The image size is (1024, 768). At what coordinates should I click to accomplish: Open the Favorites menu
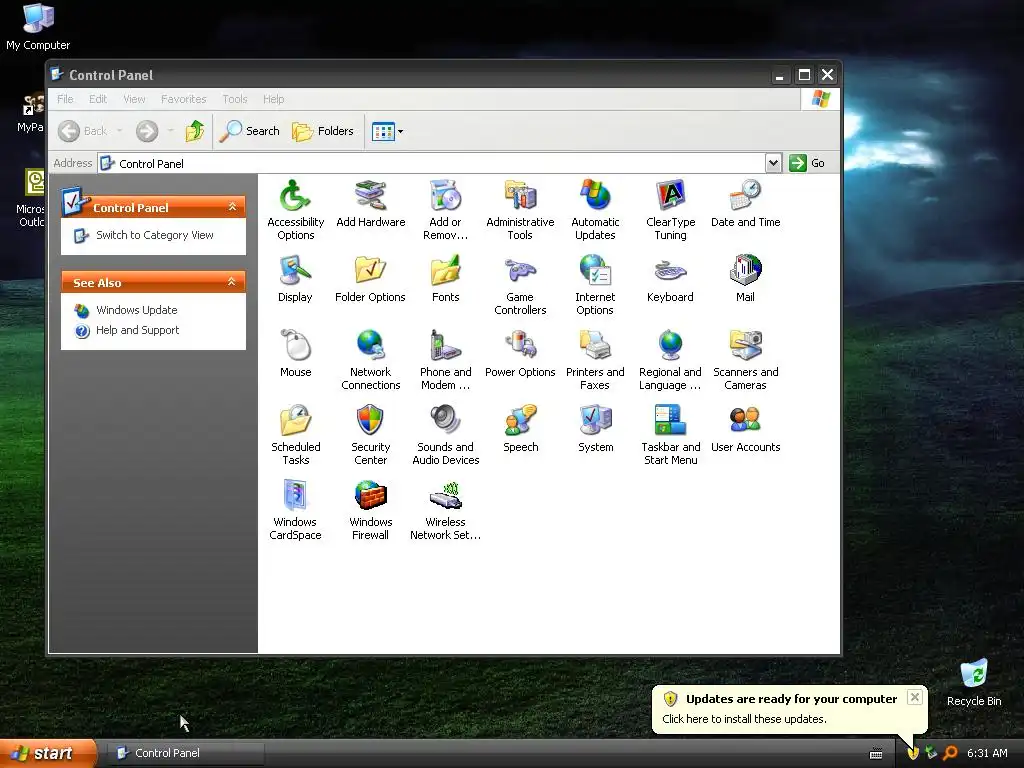[x=184, y=99]
